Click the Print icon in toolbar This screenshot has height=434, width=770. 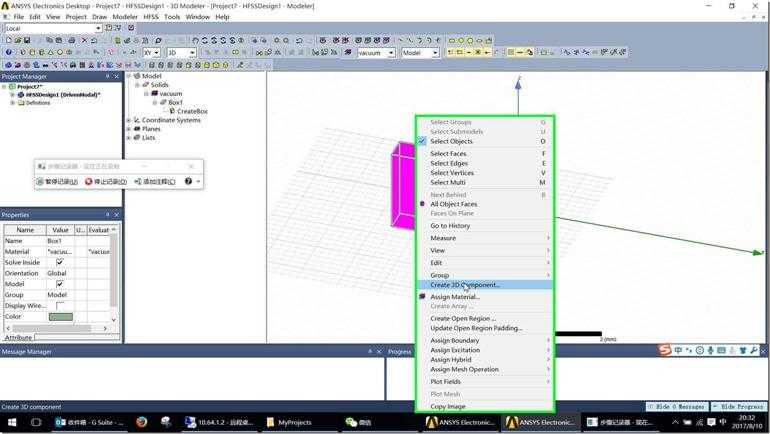point(72,40)
